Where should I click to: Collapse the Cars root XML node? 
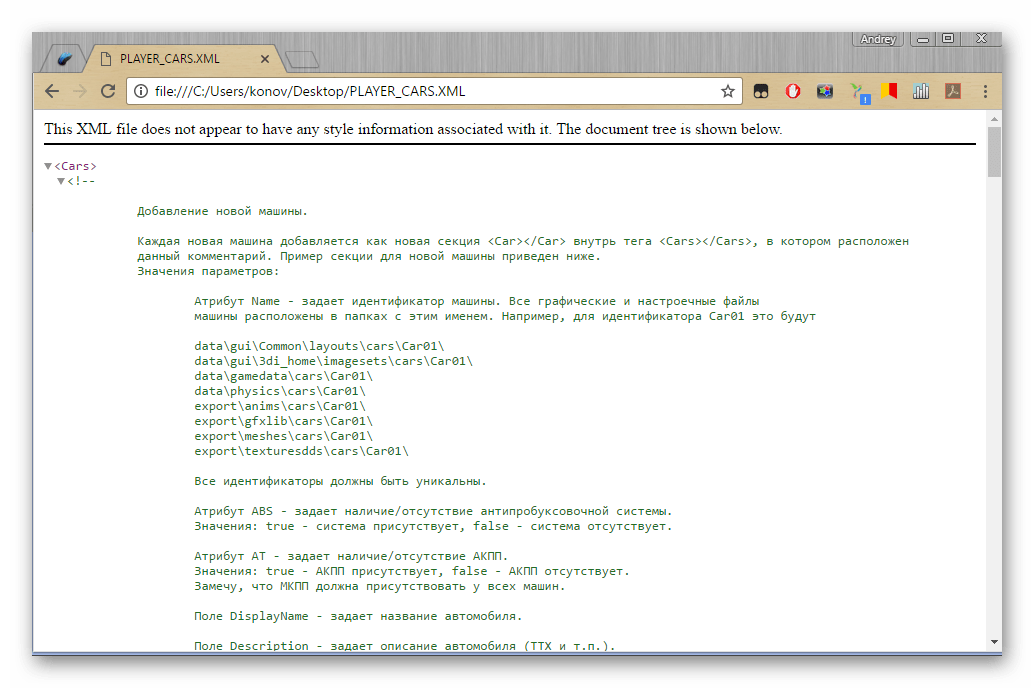coord(48,166)
